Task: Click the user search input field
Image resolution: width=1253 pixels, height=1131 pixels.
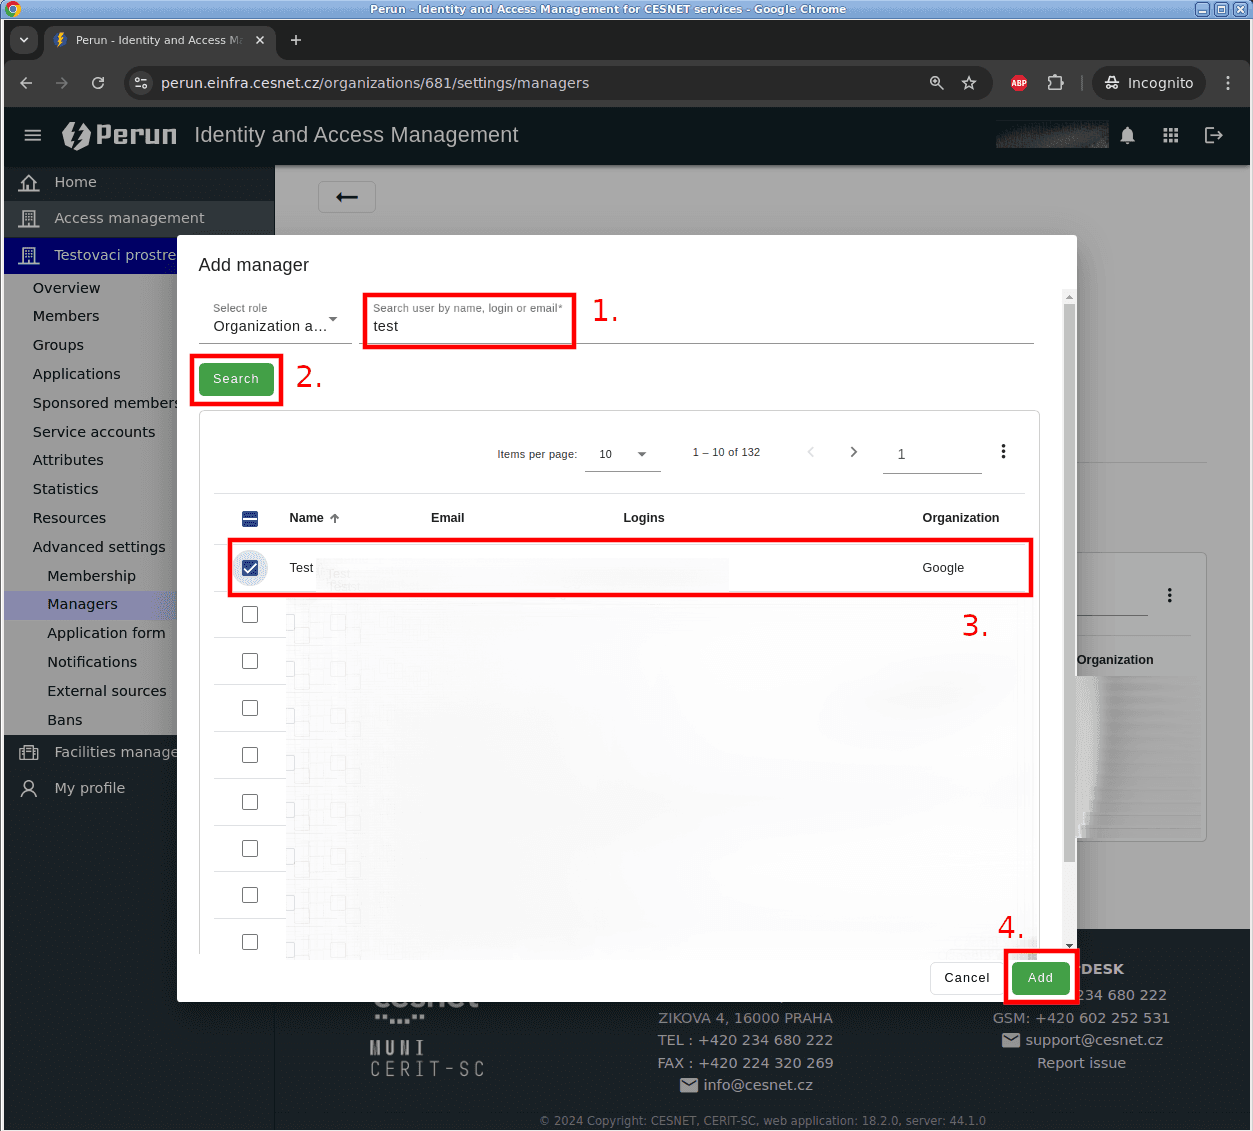Action: coord(467,327)
